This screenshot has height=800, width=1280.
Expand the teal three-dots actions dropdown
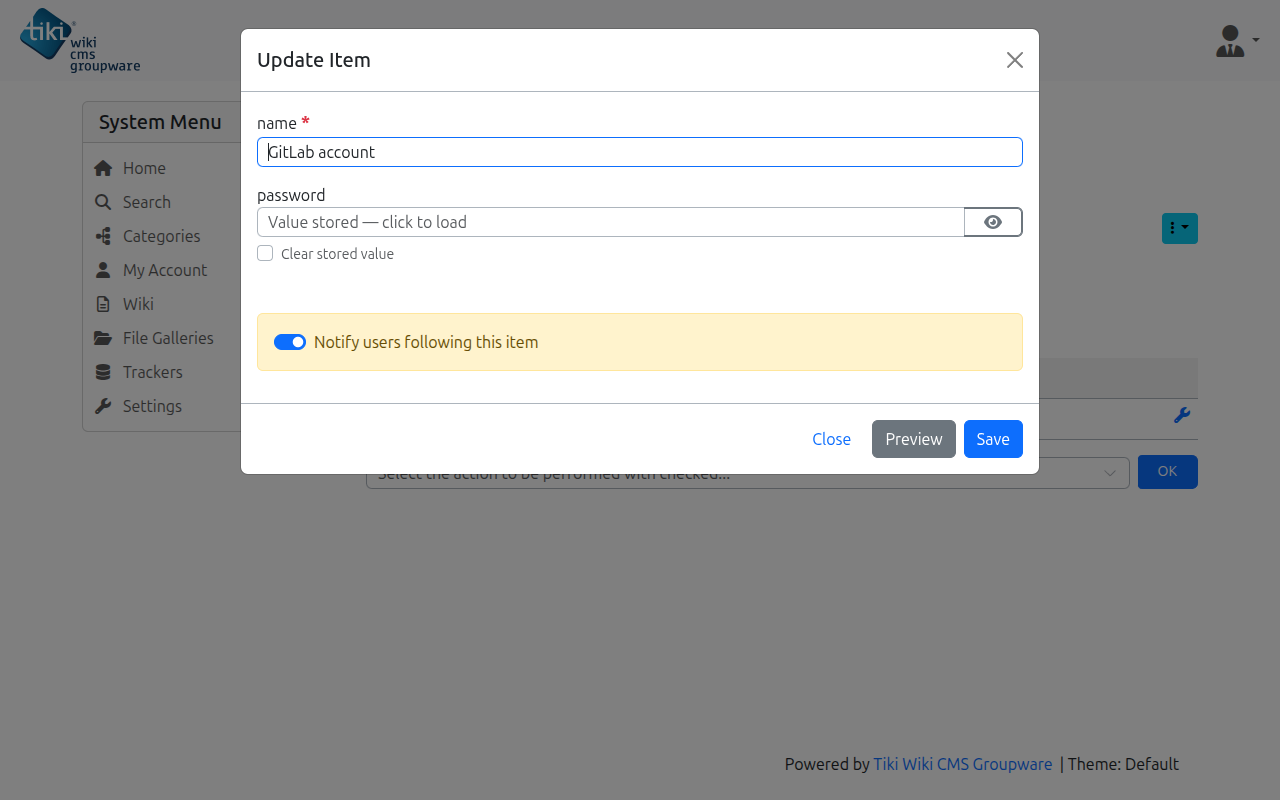click(x=1180, y=228)
